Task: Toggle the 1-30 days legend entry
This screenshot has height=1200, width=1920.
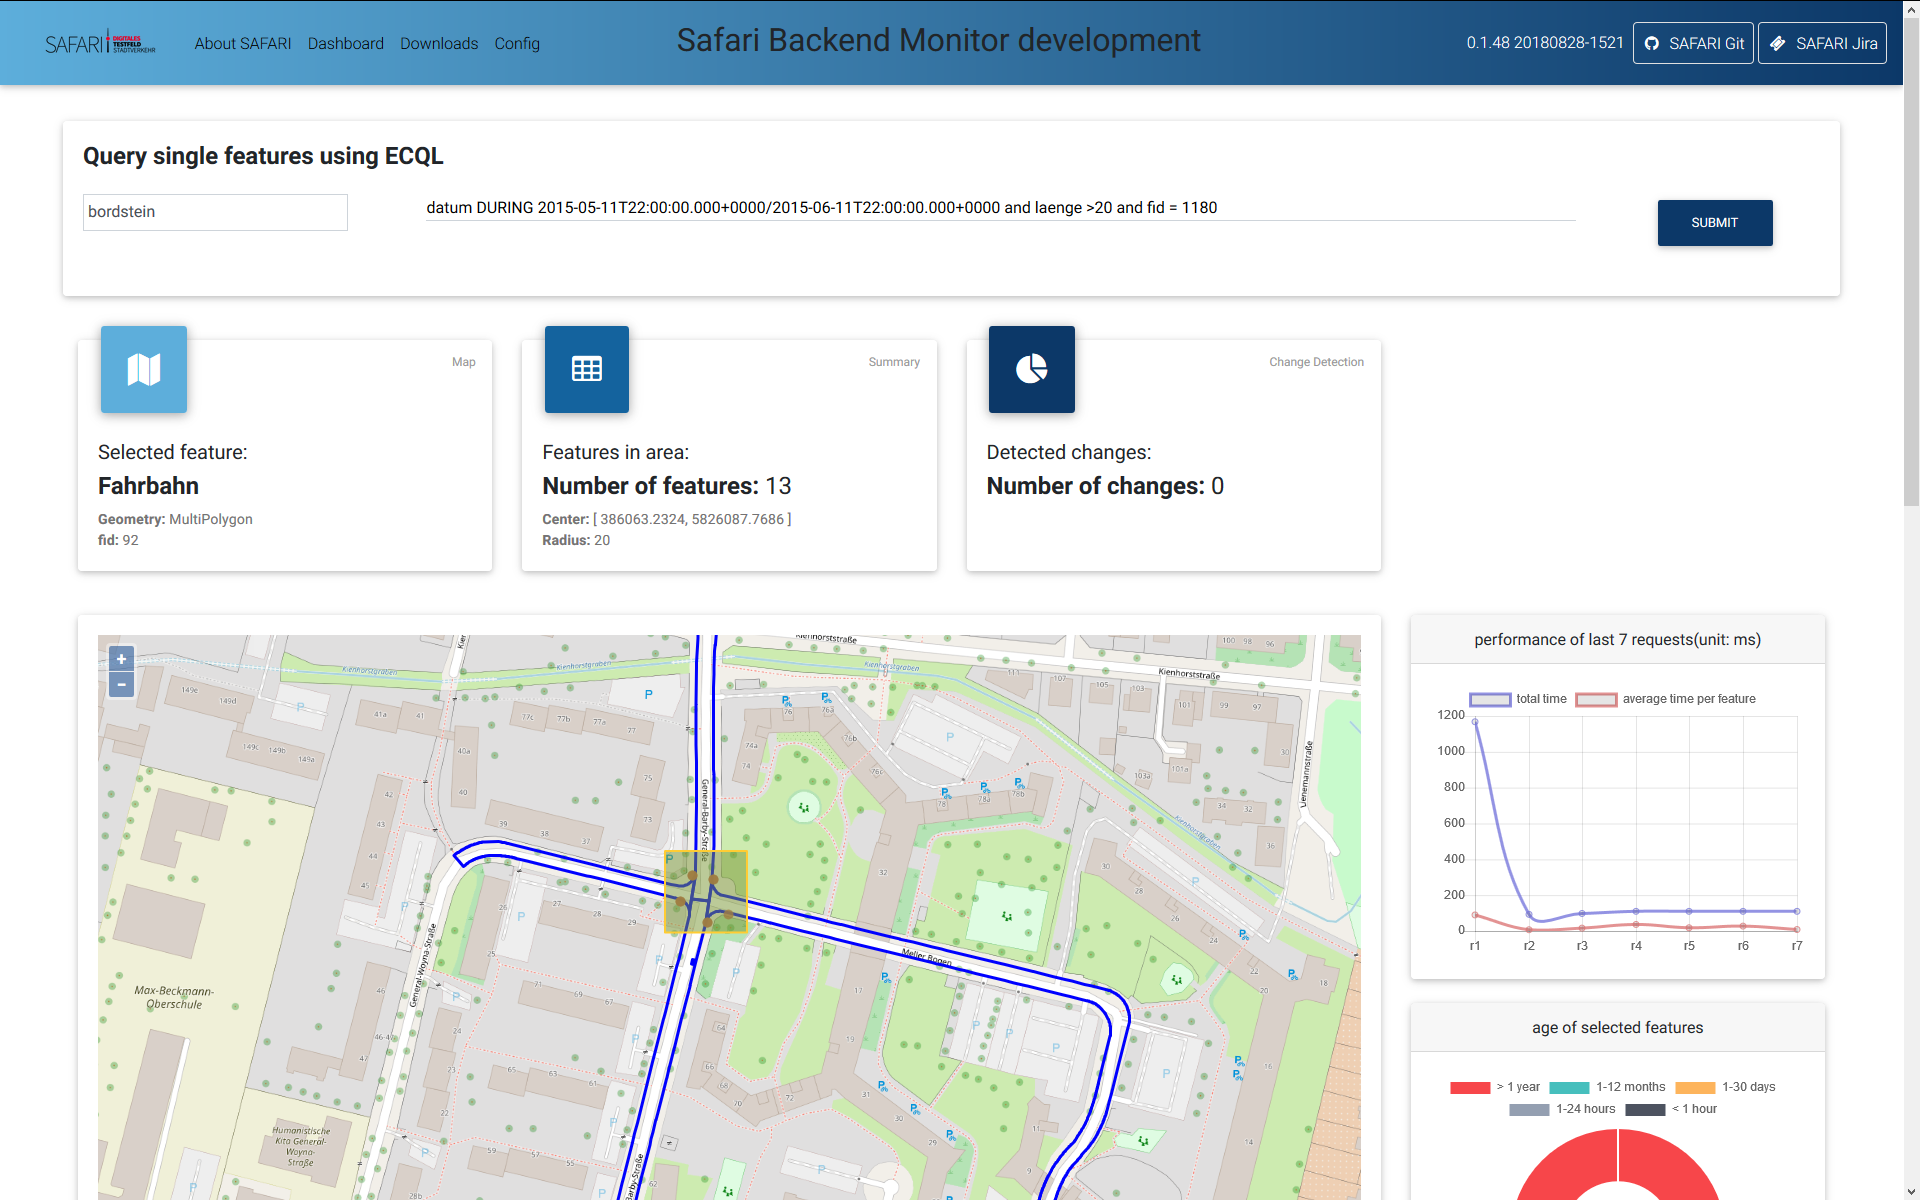Action: point(1726,1087)
